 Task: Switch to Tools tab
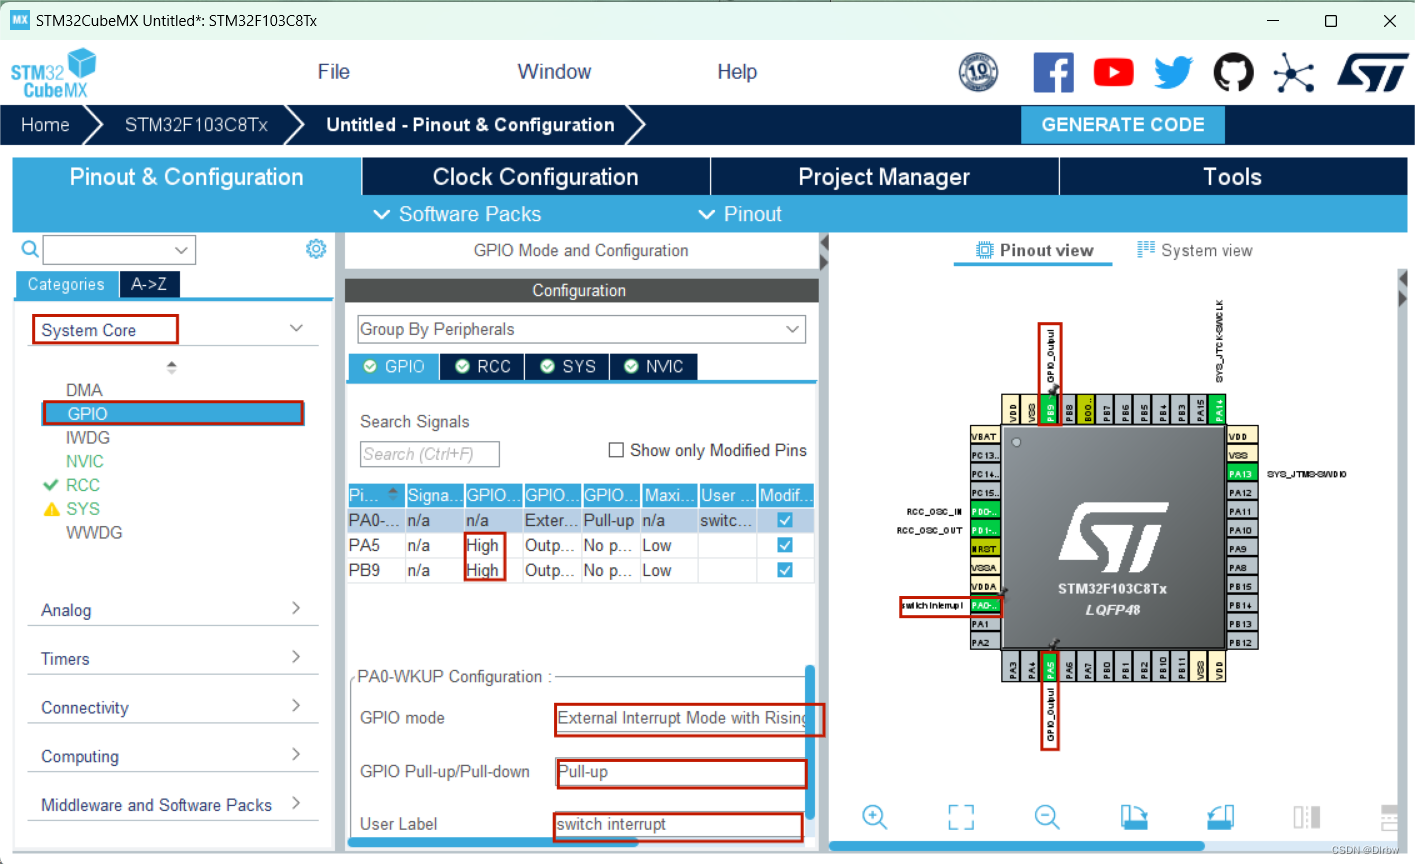point(1233,177)
